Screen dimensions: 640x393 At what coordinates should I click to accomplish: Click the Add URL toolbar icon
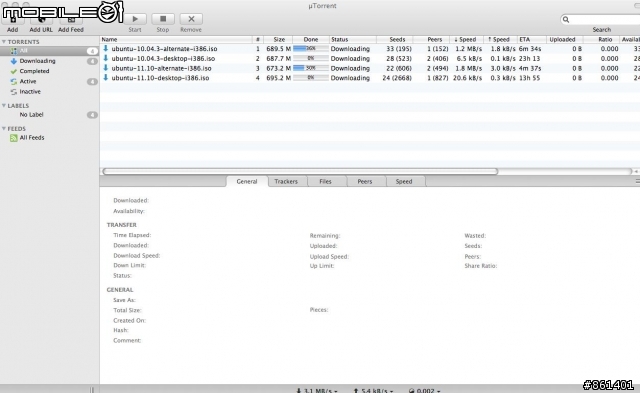(41, 19)
